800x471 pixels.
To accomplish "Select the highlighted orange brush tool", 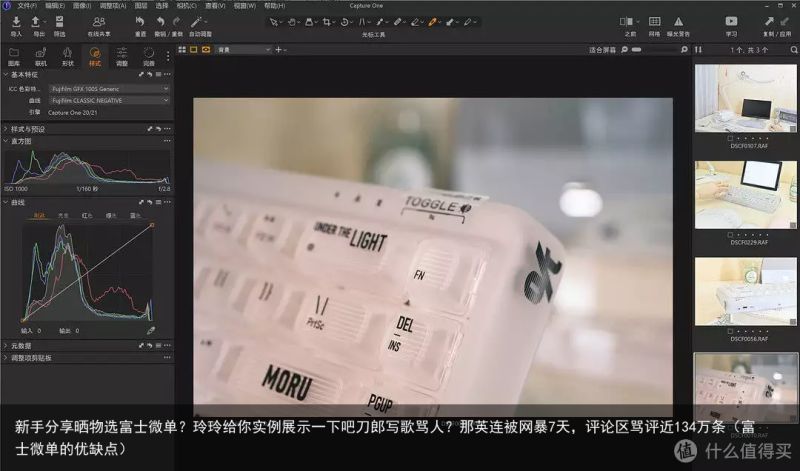I will (432, 22).
